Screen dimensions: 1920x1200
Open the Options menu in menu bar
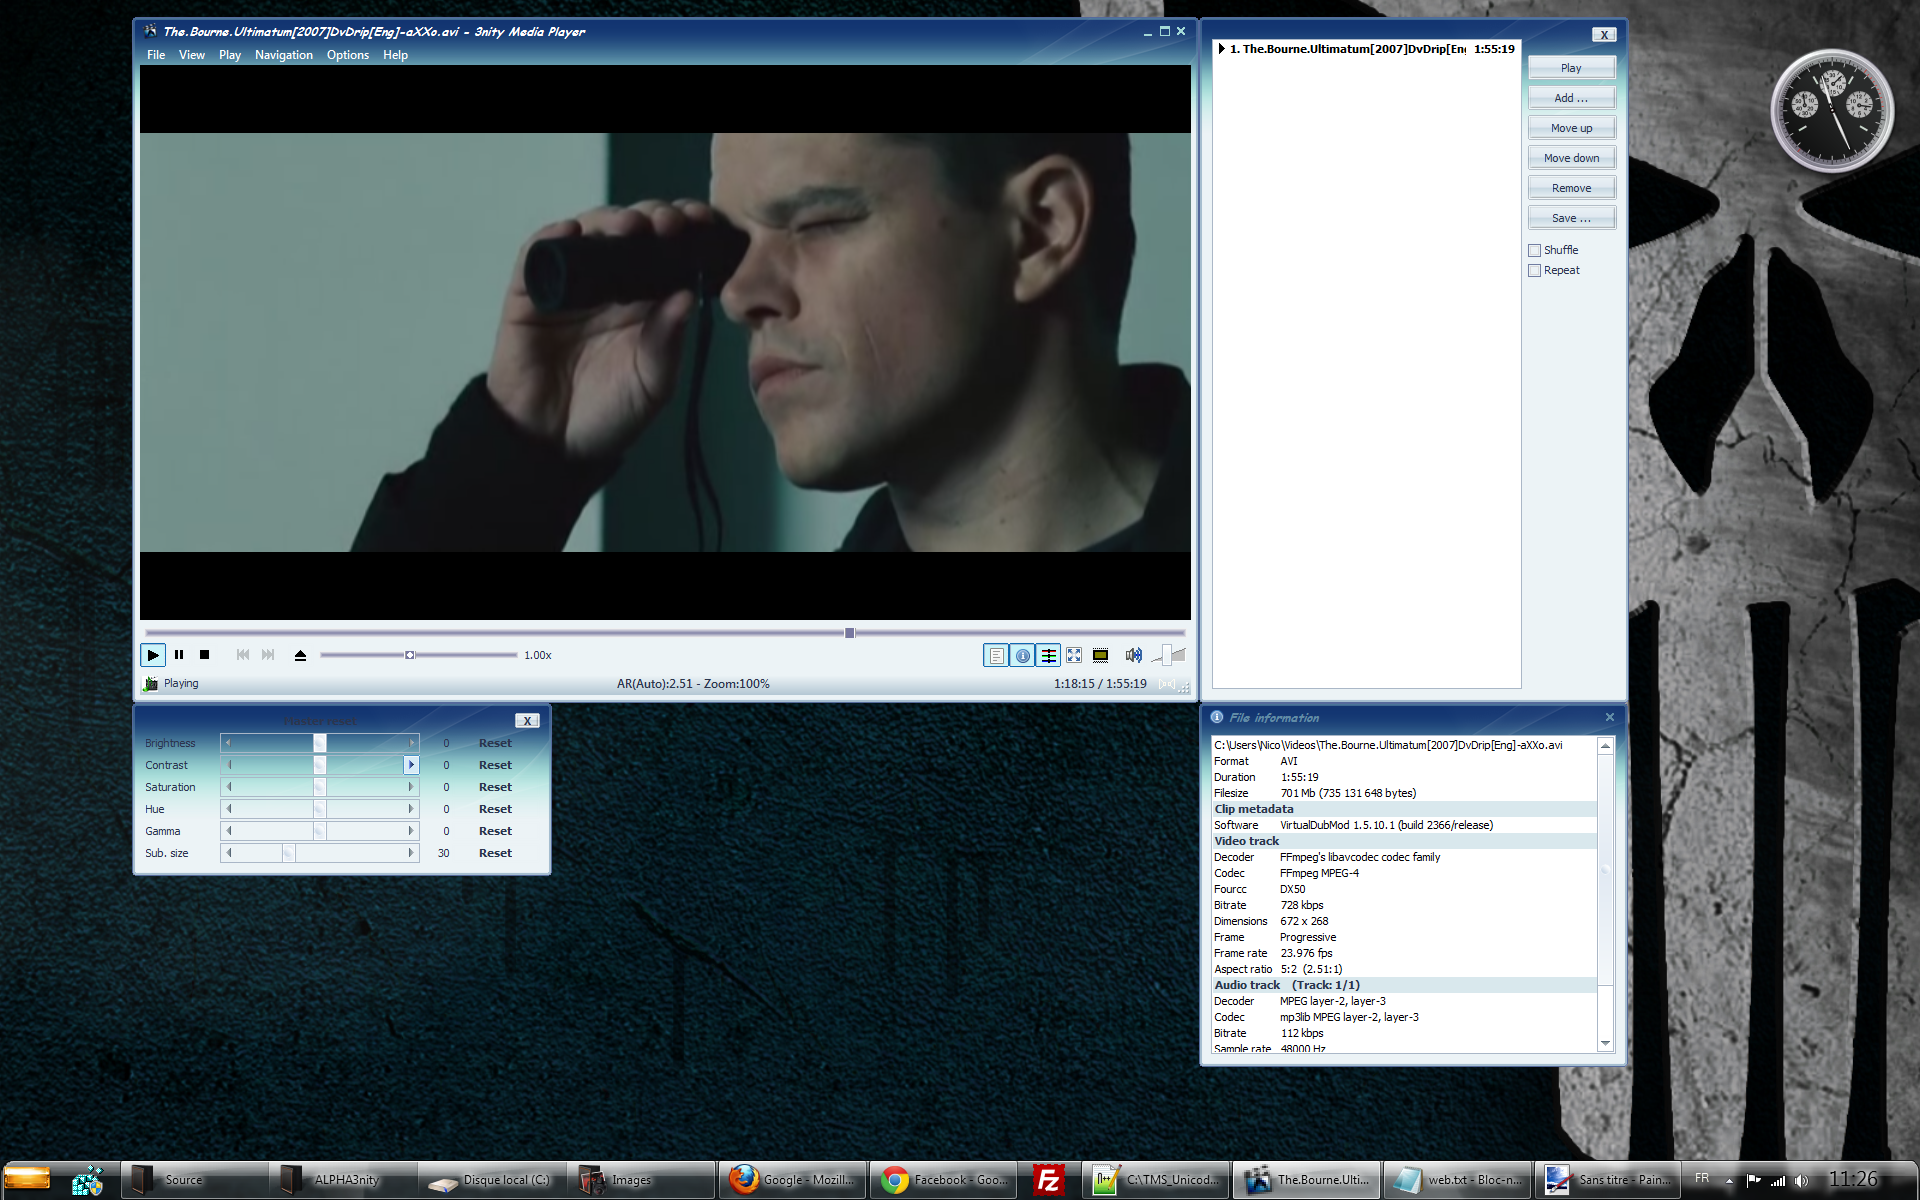point(346,54)
